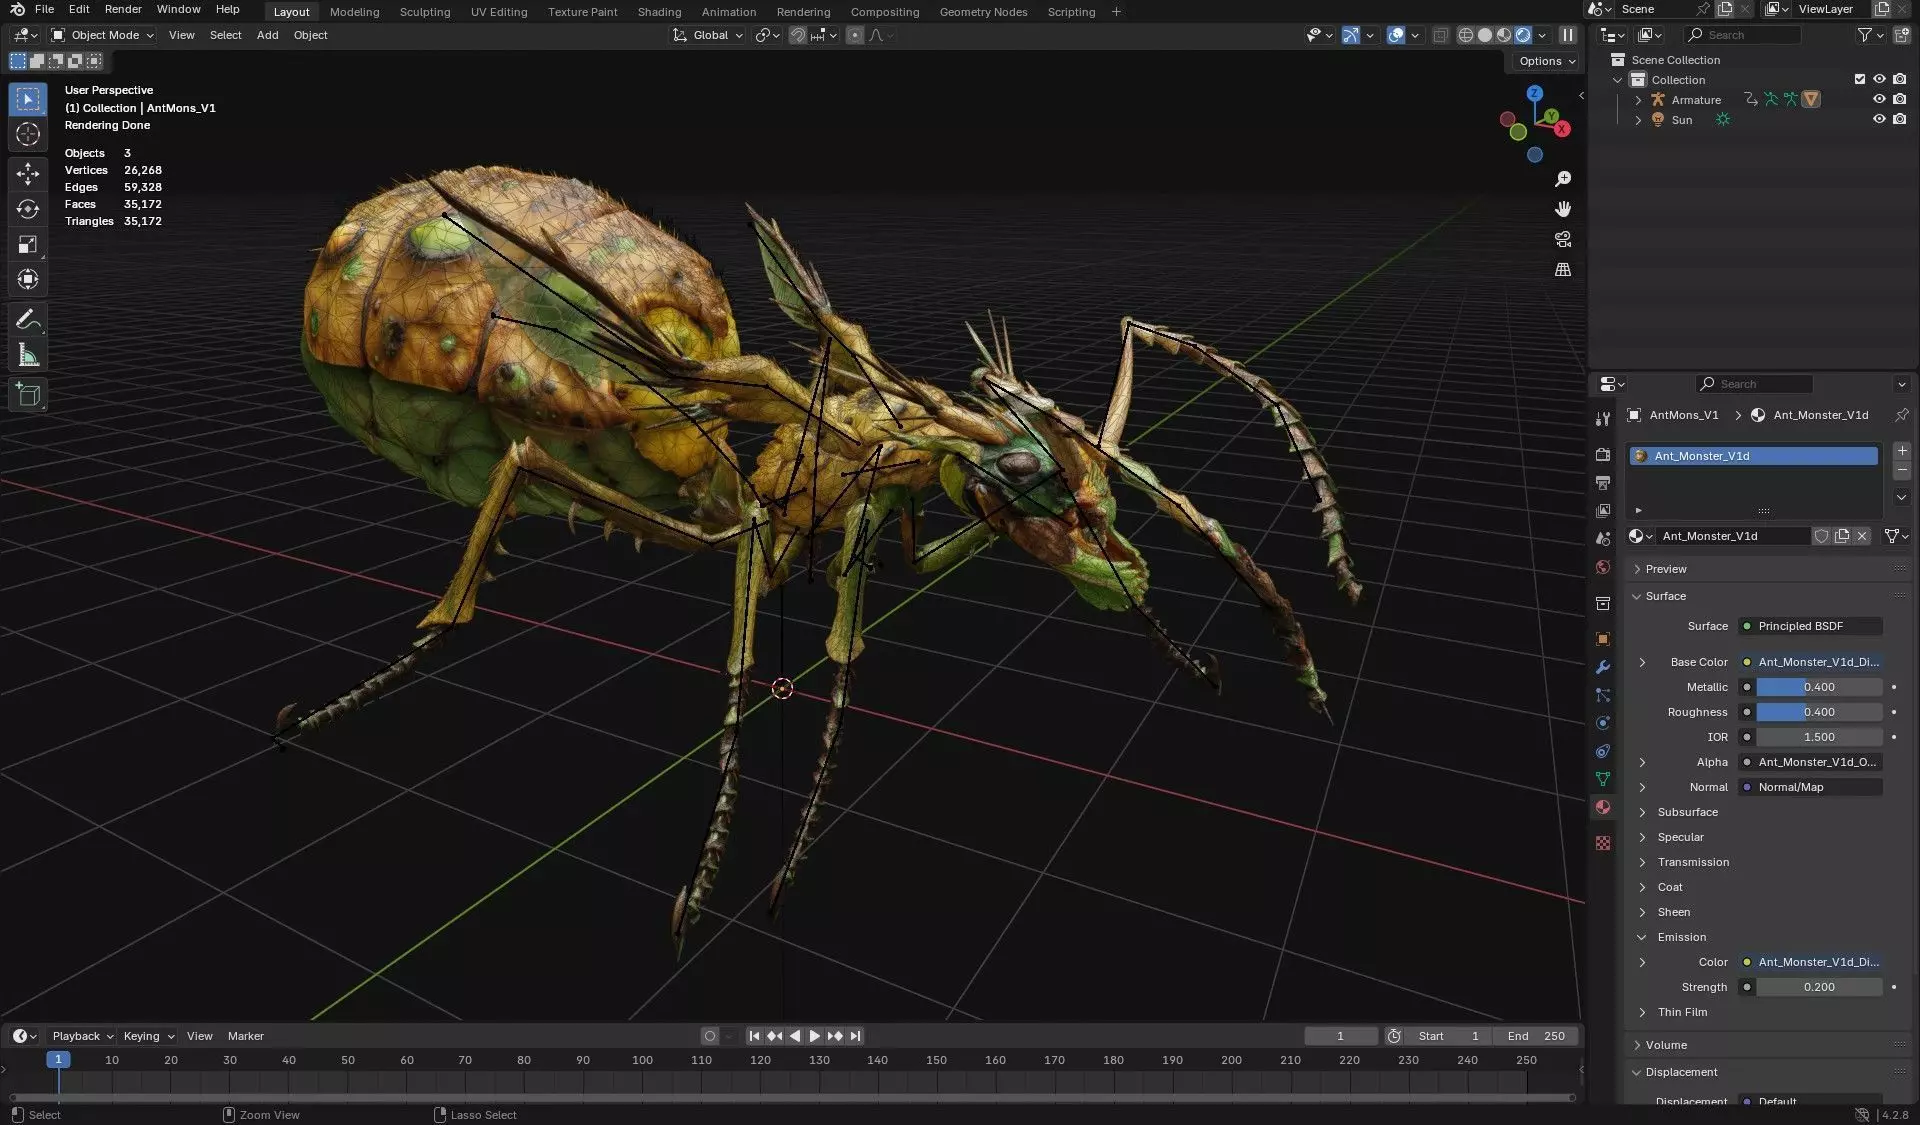This screenshot has width=1920, height=1125.
Task: Toggle proportional editing button
Action: pos(855,35)
